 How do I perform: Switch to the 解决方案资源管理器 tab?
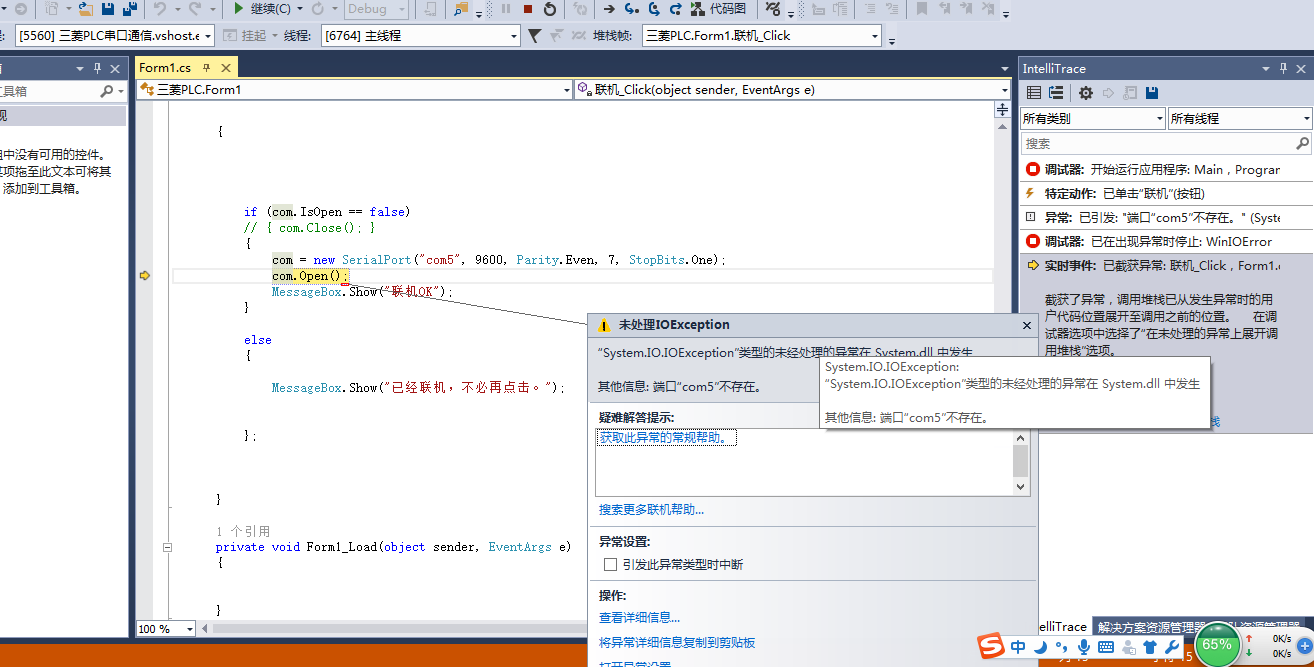click(1152, 627)
